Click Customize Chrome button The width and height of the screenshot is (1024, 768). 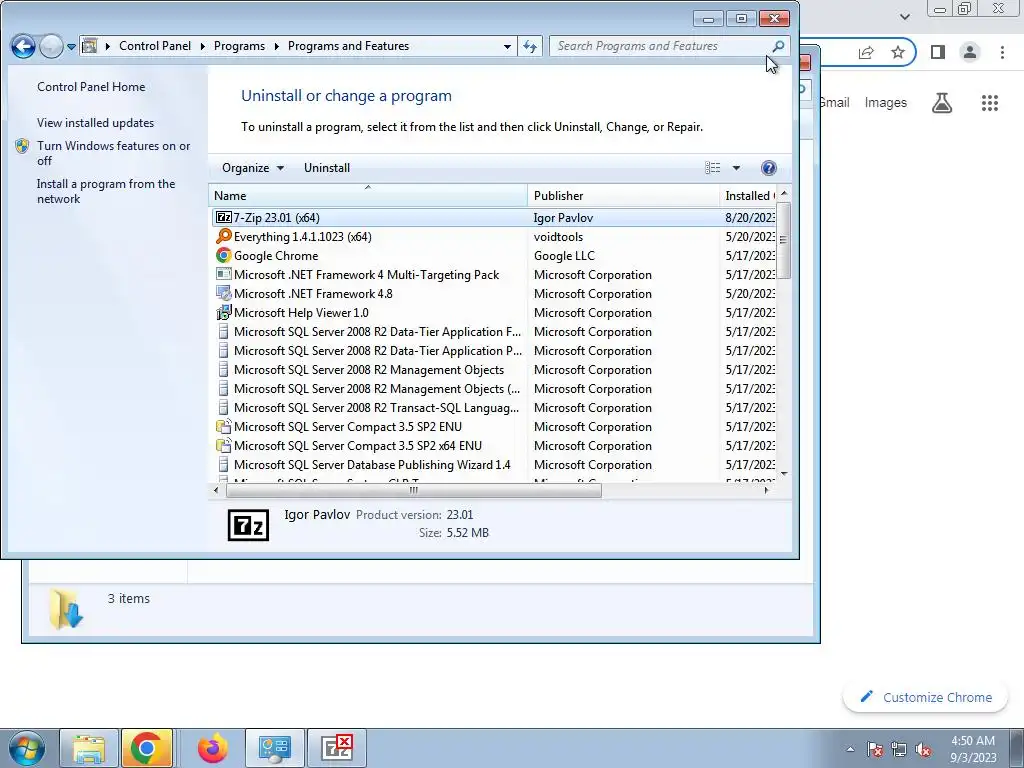point(926,697)
